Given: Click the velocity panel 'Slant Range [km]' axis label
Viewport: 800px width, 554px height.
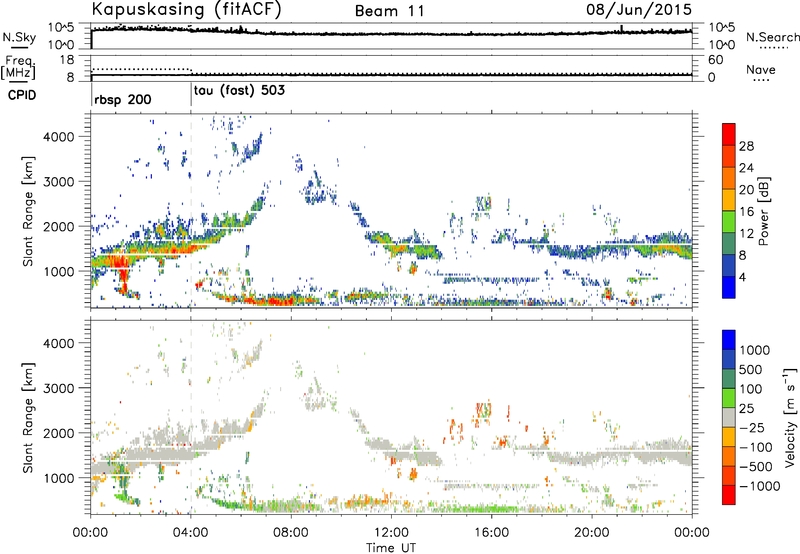Looking at the screenshot, I should click(x=28, y=418).
